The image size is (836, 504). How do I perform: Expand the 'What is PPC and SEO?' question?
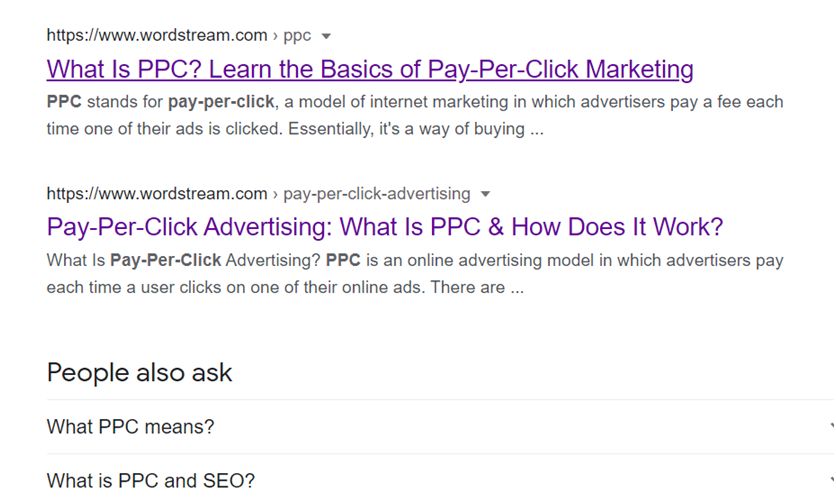coord(151,481)
